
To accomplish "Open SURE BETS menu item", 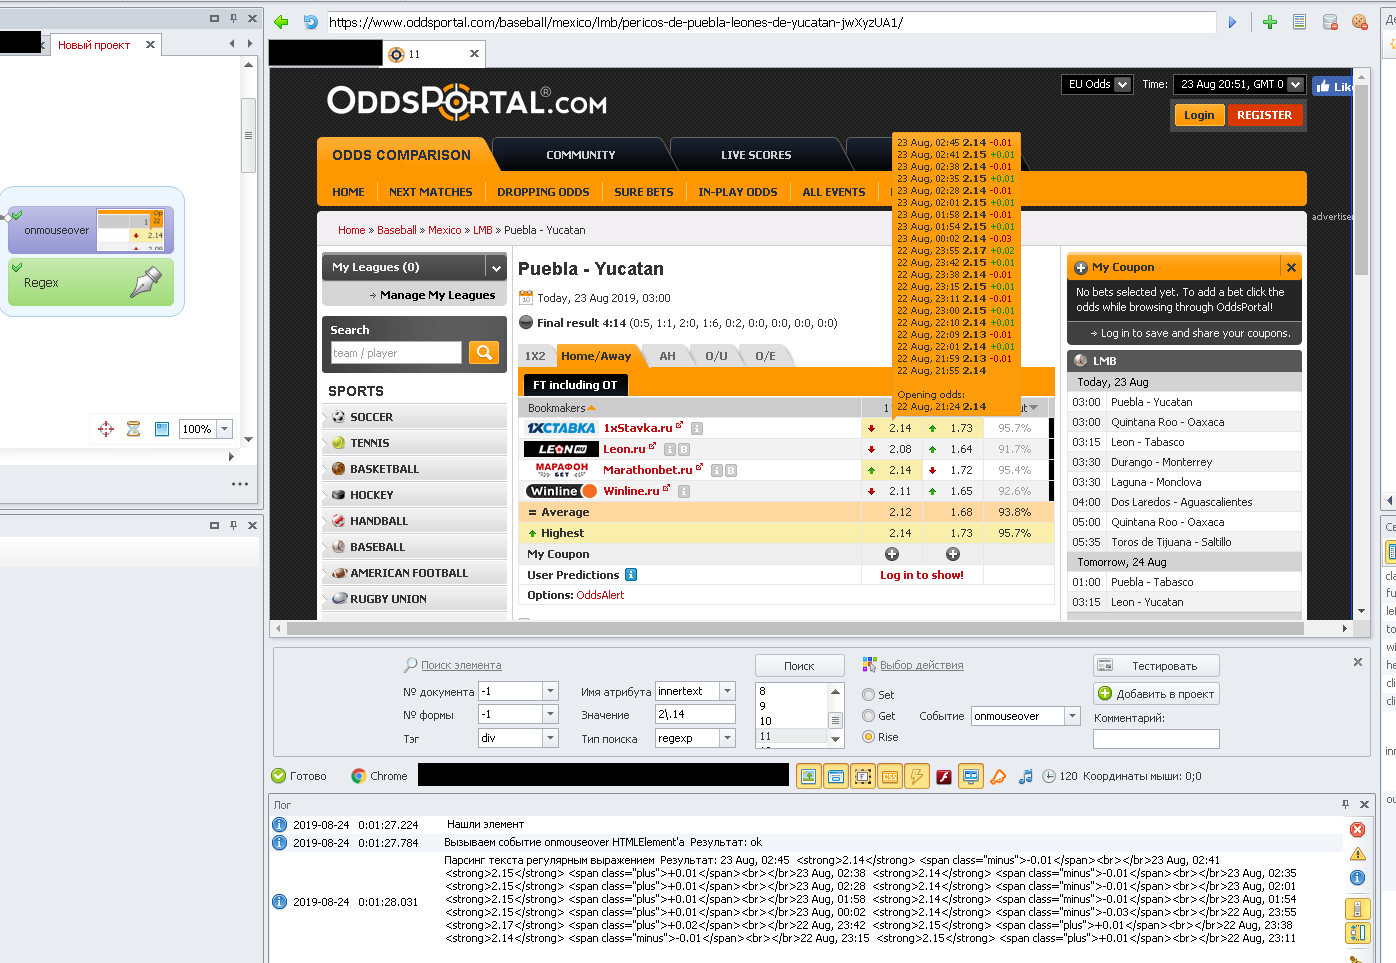I will 644,192.
